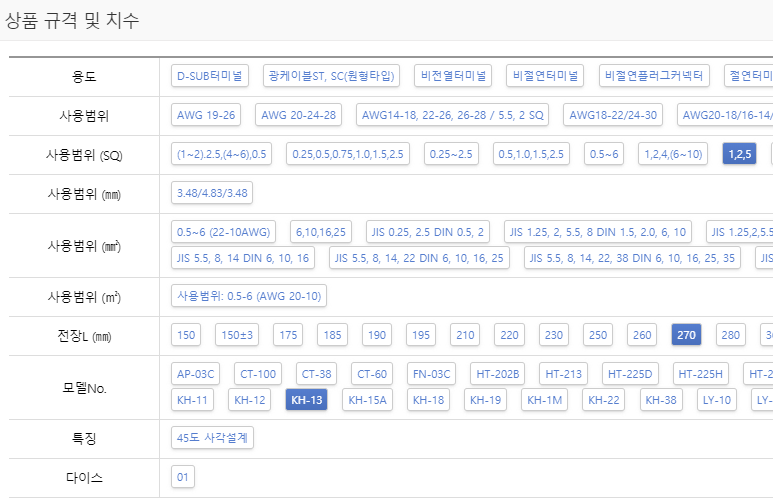Image resolution: width=773 pixels, height=498 pixels.
Task: Select model HT-202B
Action: coord(497,374)
